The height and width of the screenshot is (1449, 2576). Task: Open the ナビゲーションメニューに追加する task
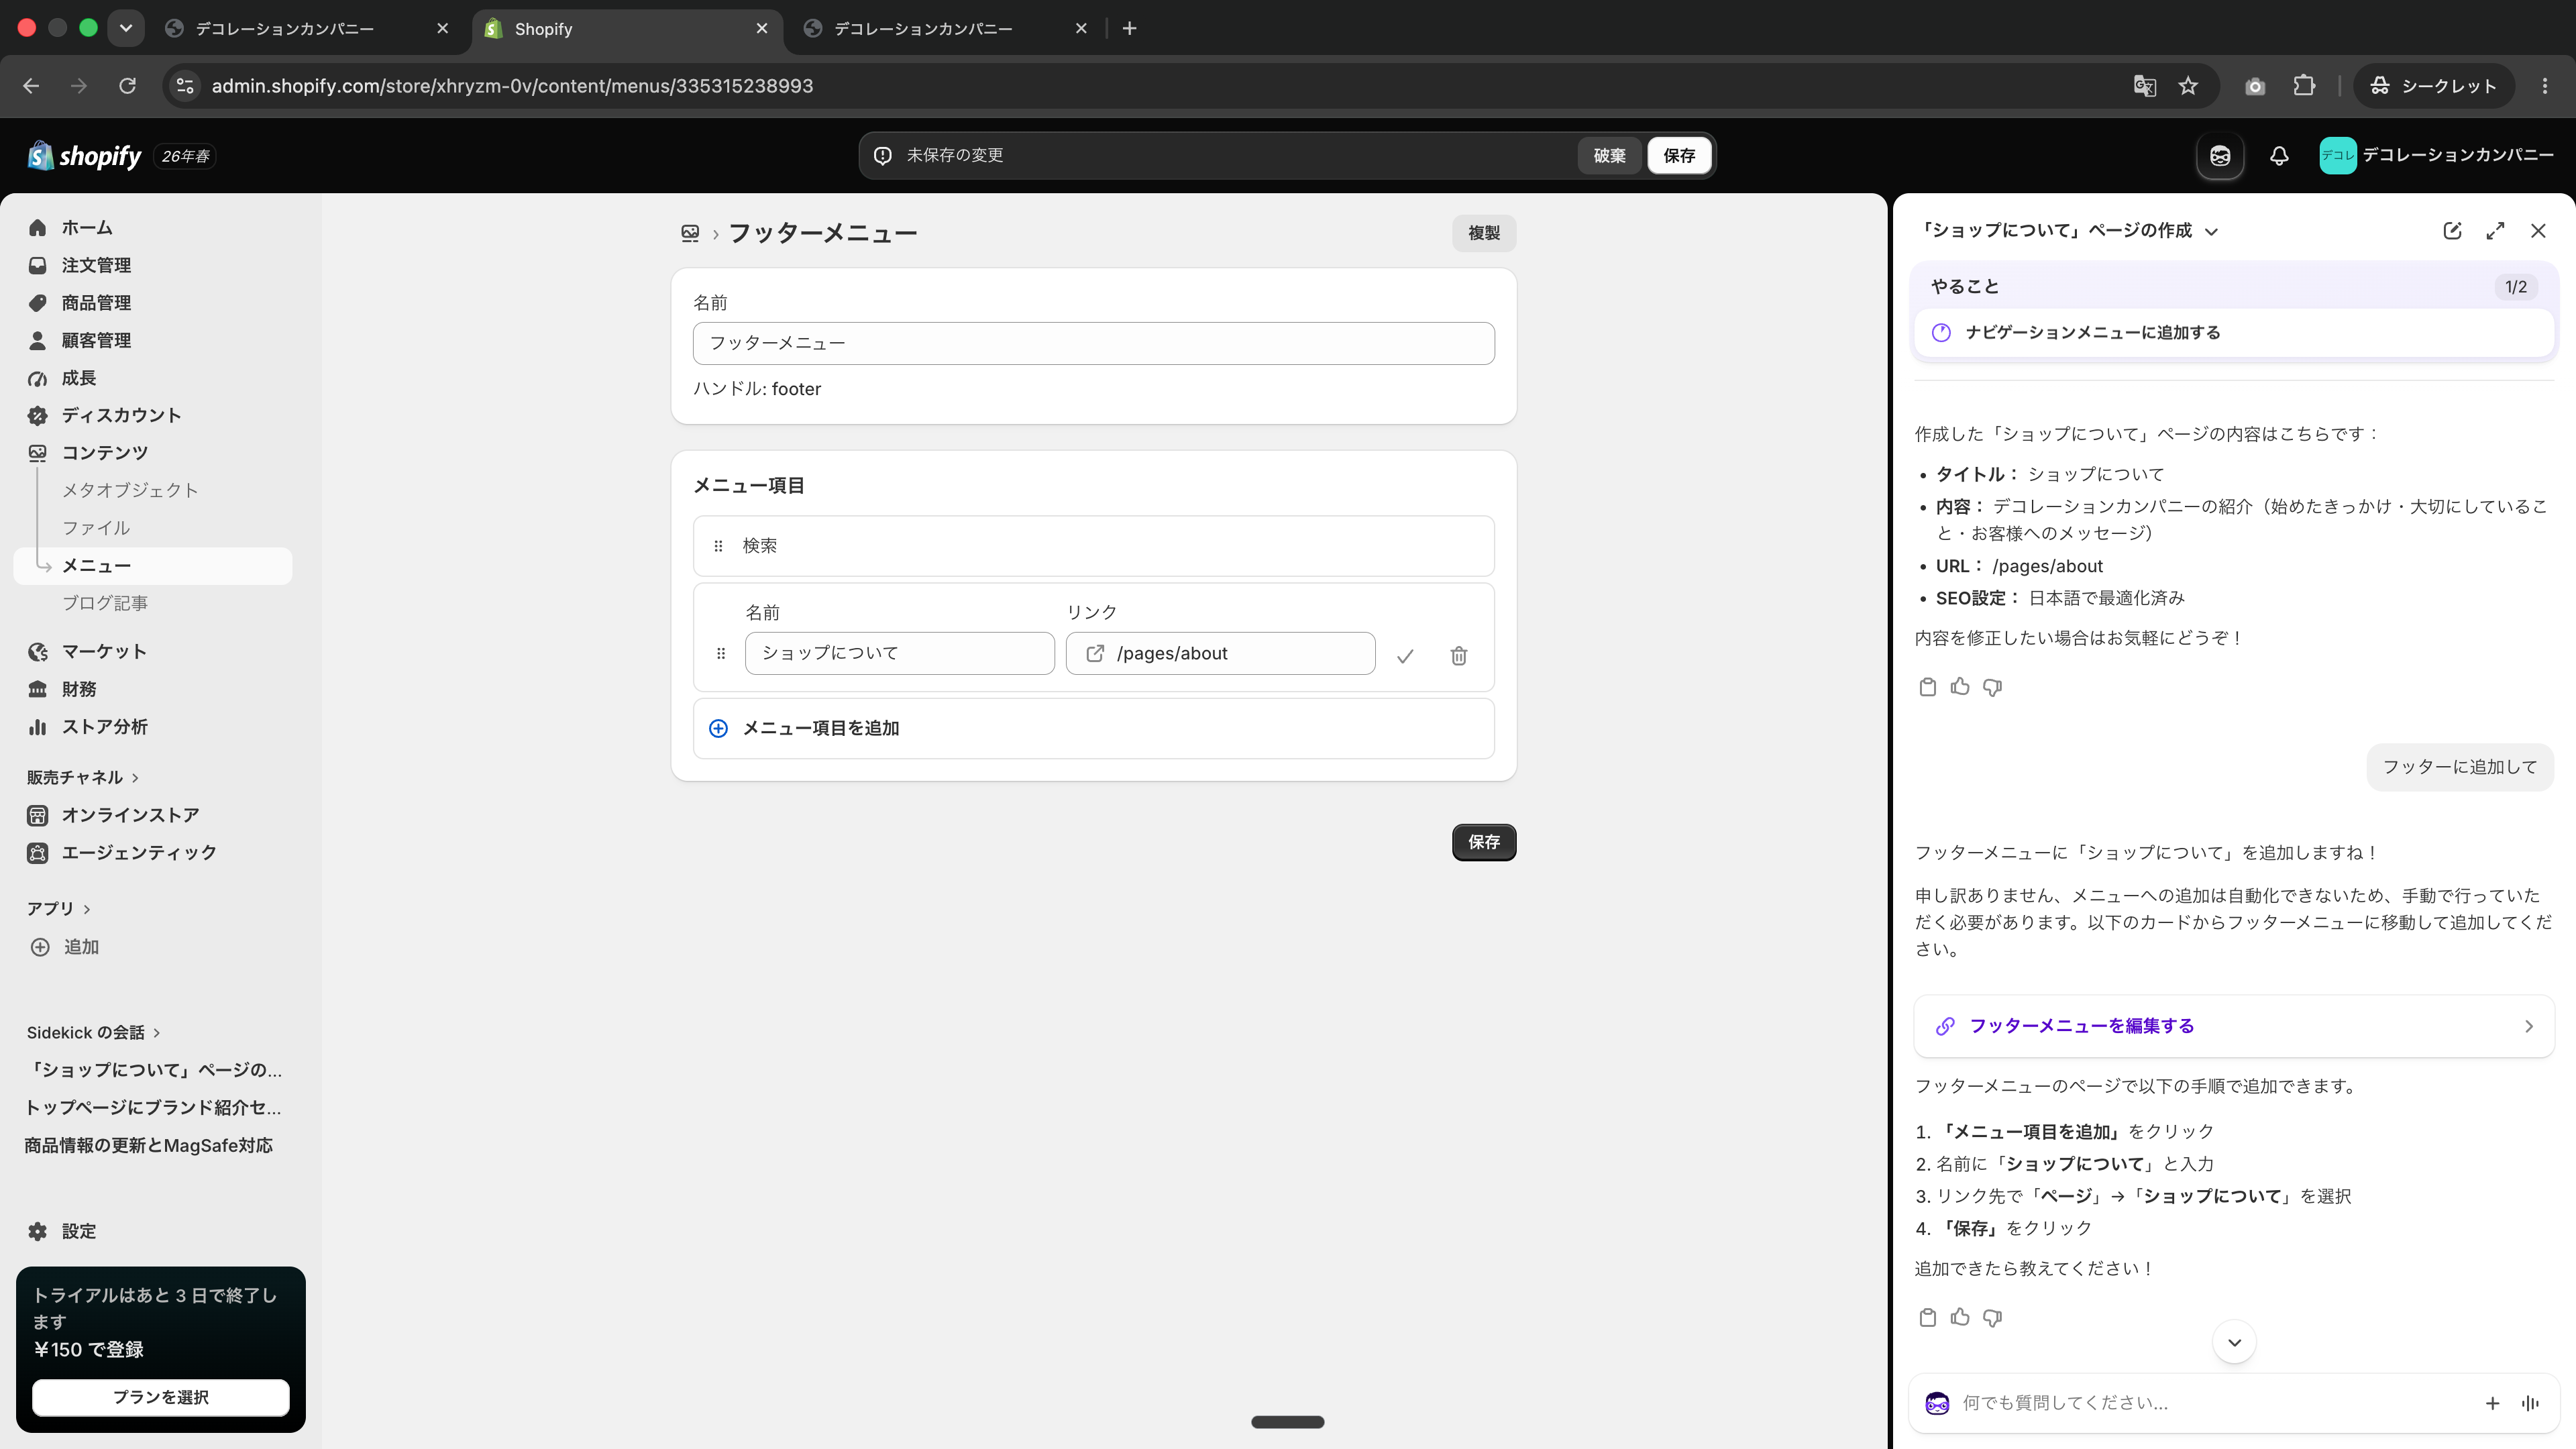pos(2234,333)
